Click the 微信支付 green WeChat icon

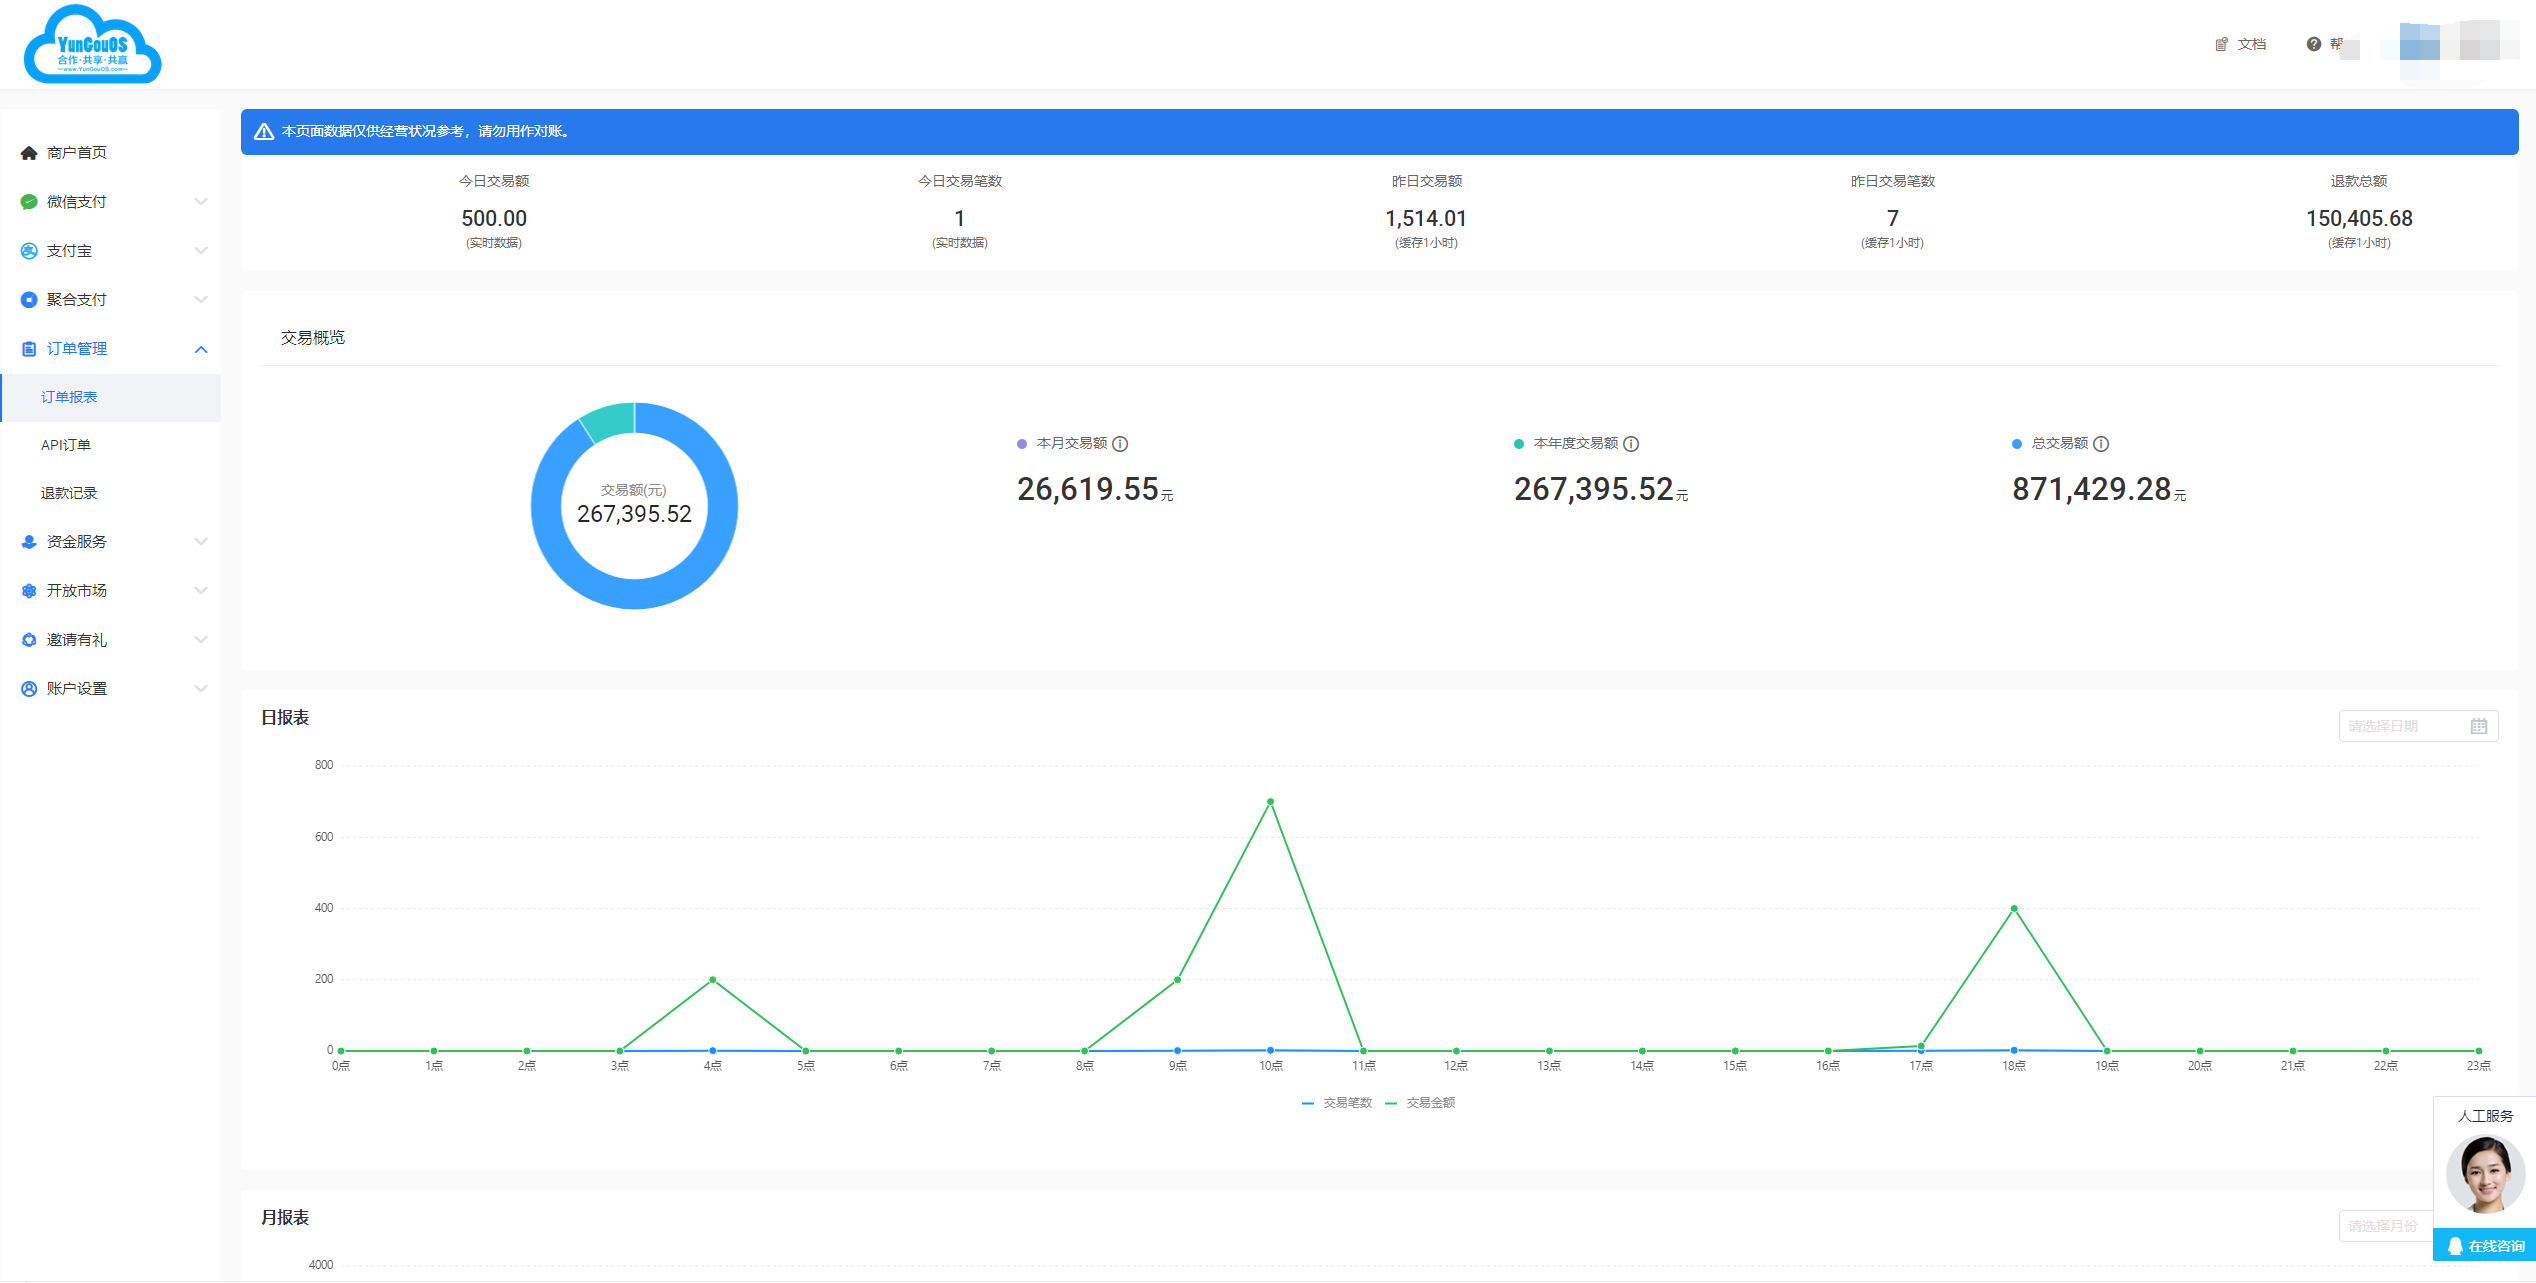tap(29, 202)
